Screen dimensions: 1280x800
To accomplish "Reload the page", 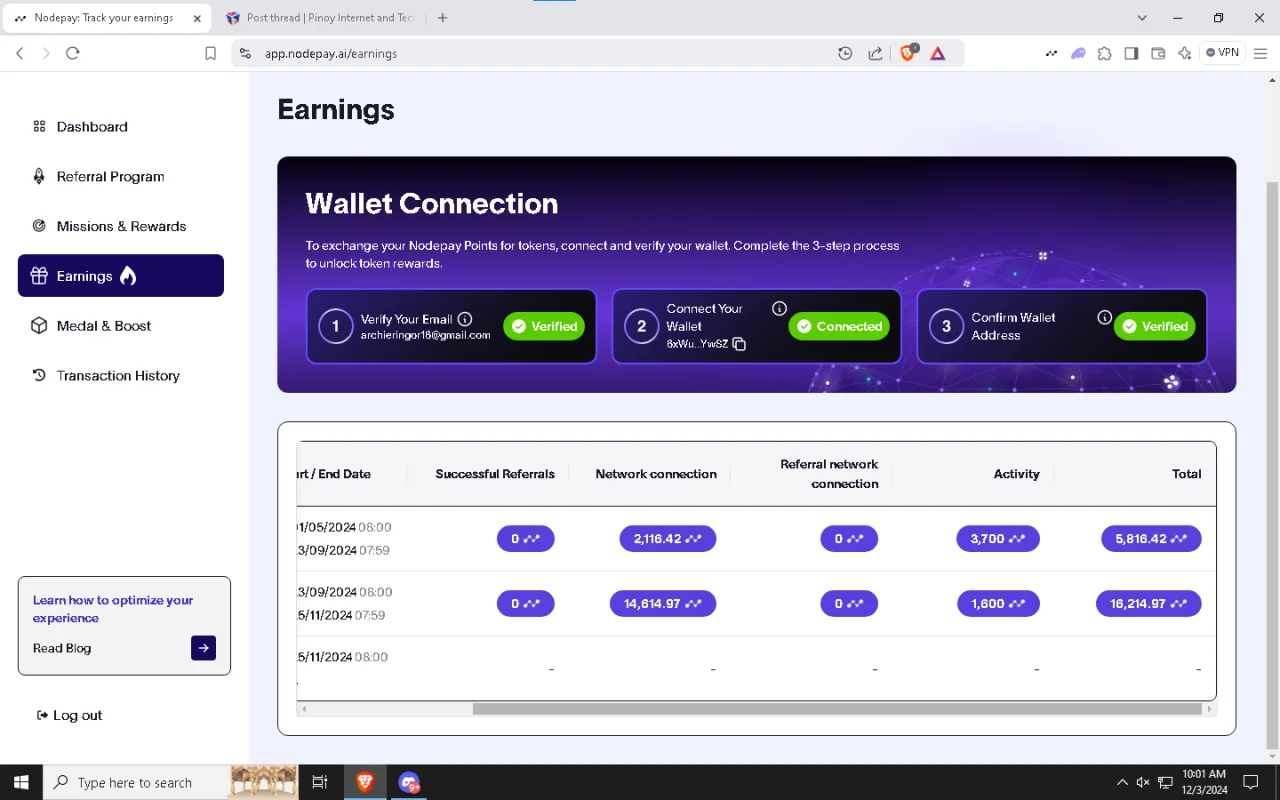I will pos(72,53).
